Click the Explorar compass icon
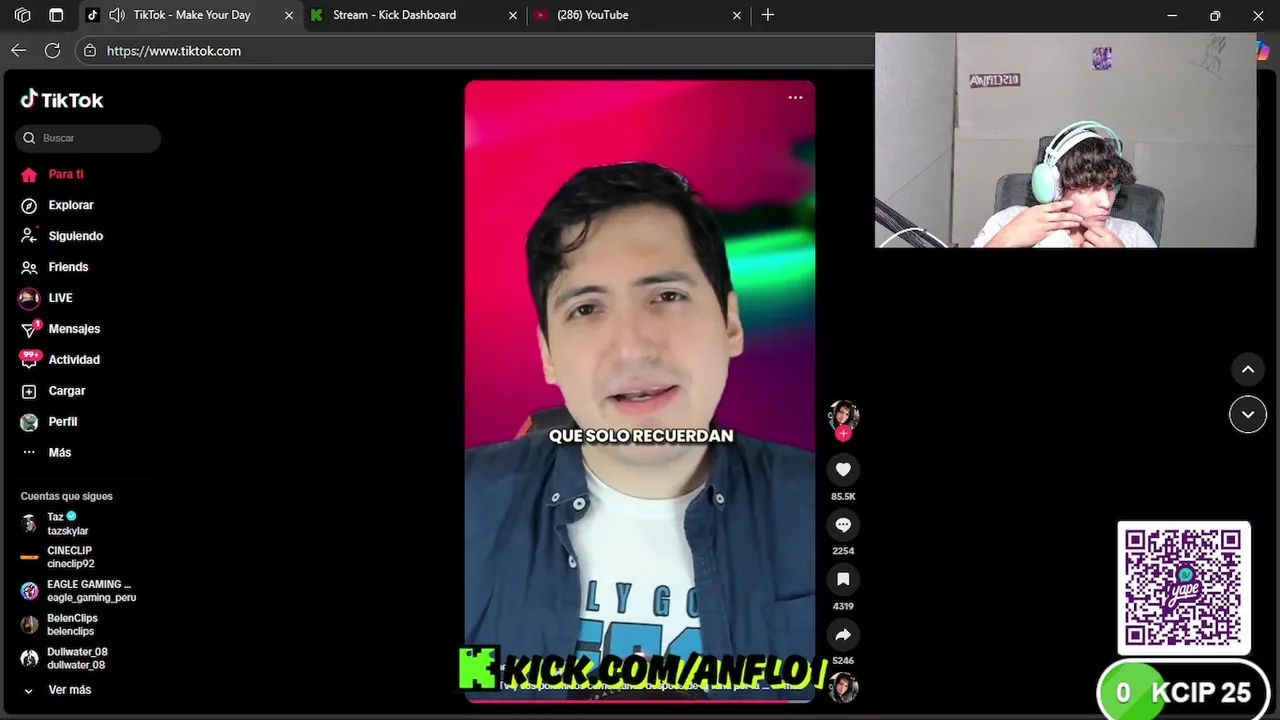The height and width of the screenshot is (720, 1280). pyautogui.click(x=29, y=205)
